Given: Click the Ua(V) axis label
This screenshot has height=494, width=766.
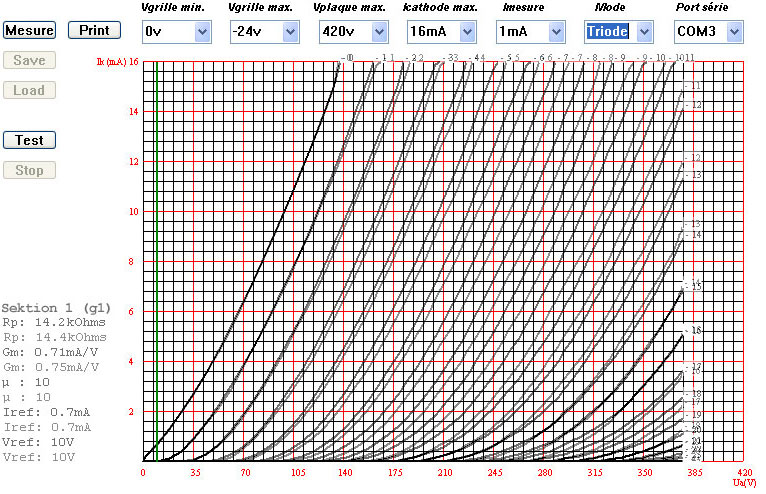Looking at the screenshot, I should [x=745, y=483].
